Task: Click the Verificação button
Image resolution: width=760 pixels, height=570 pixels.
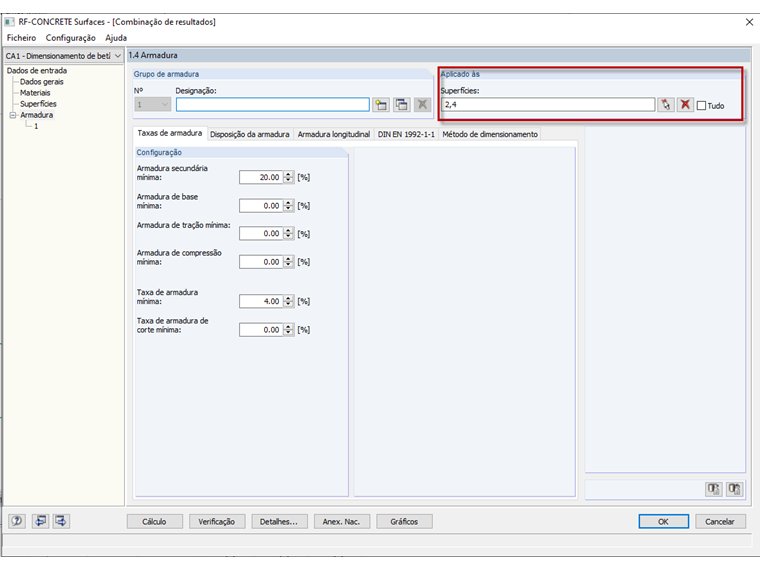Action: (x=217, y=522)
